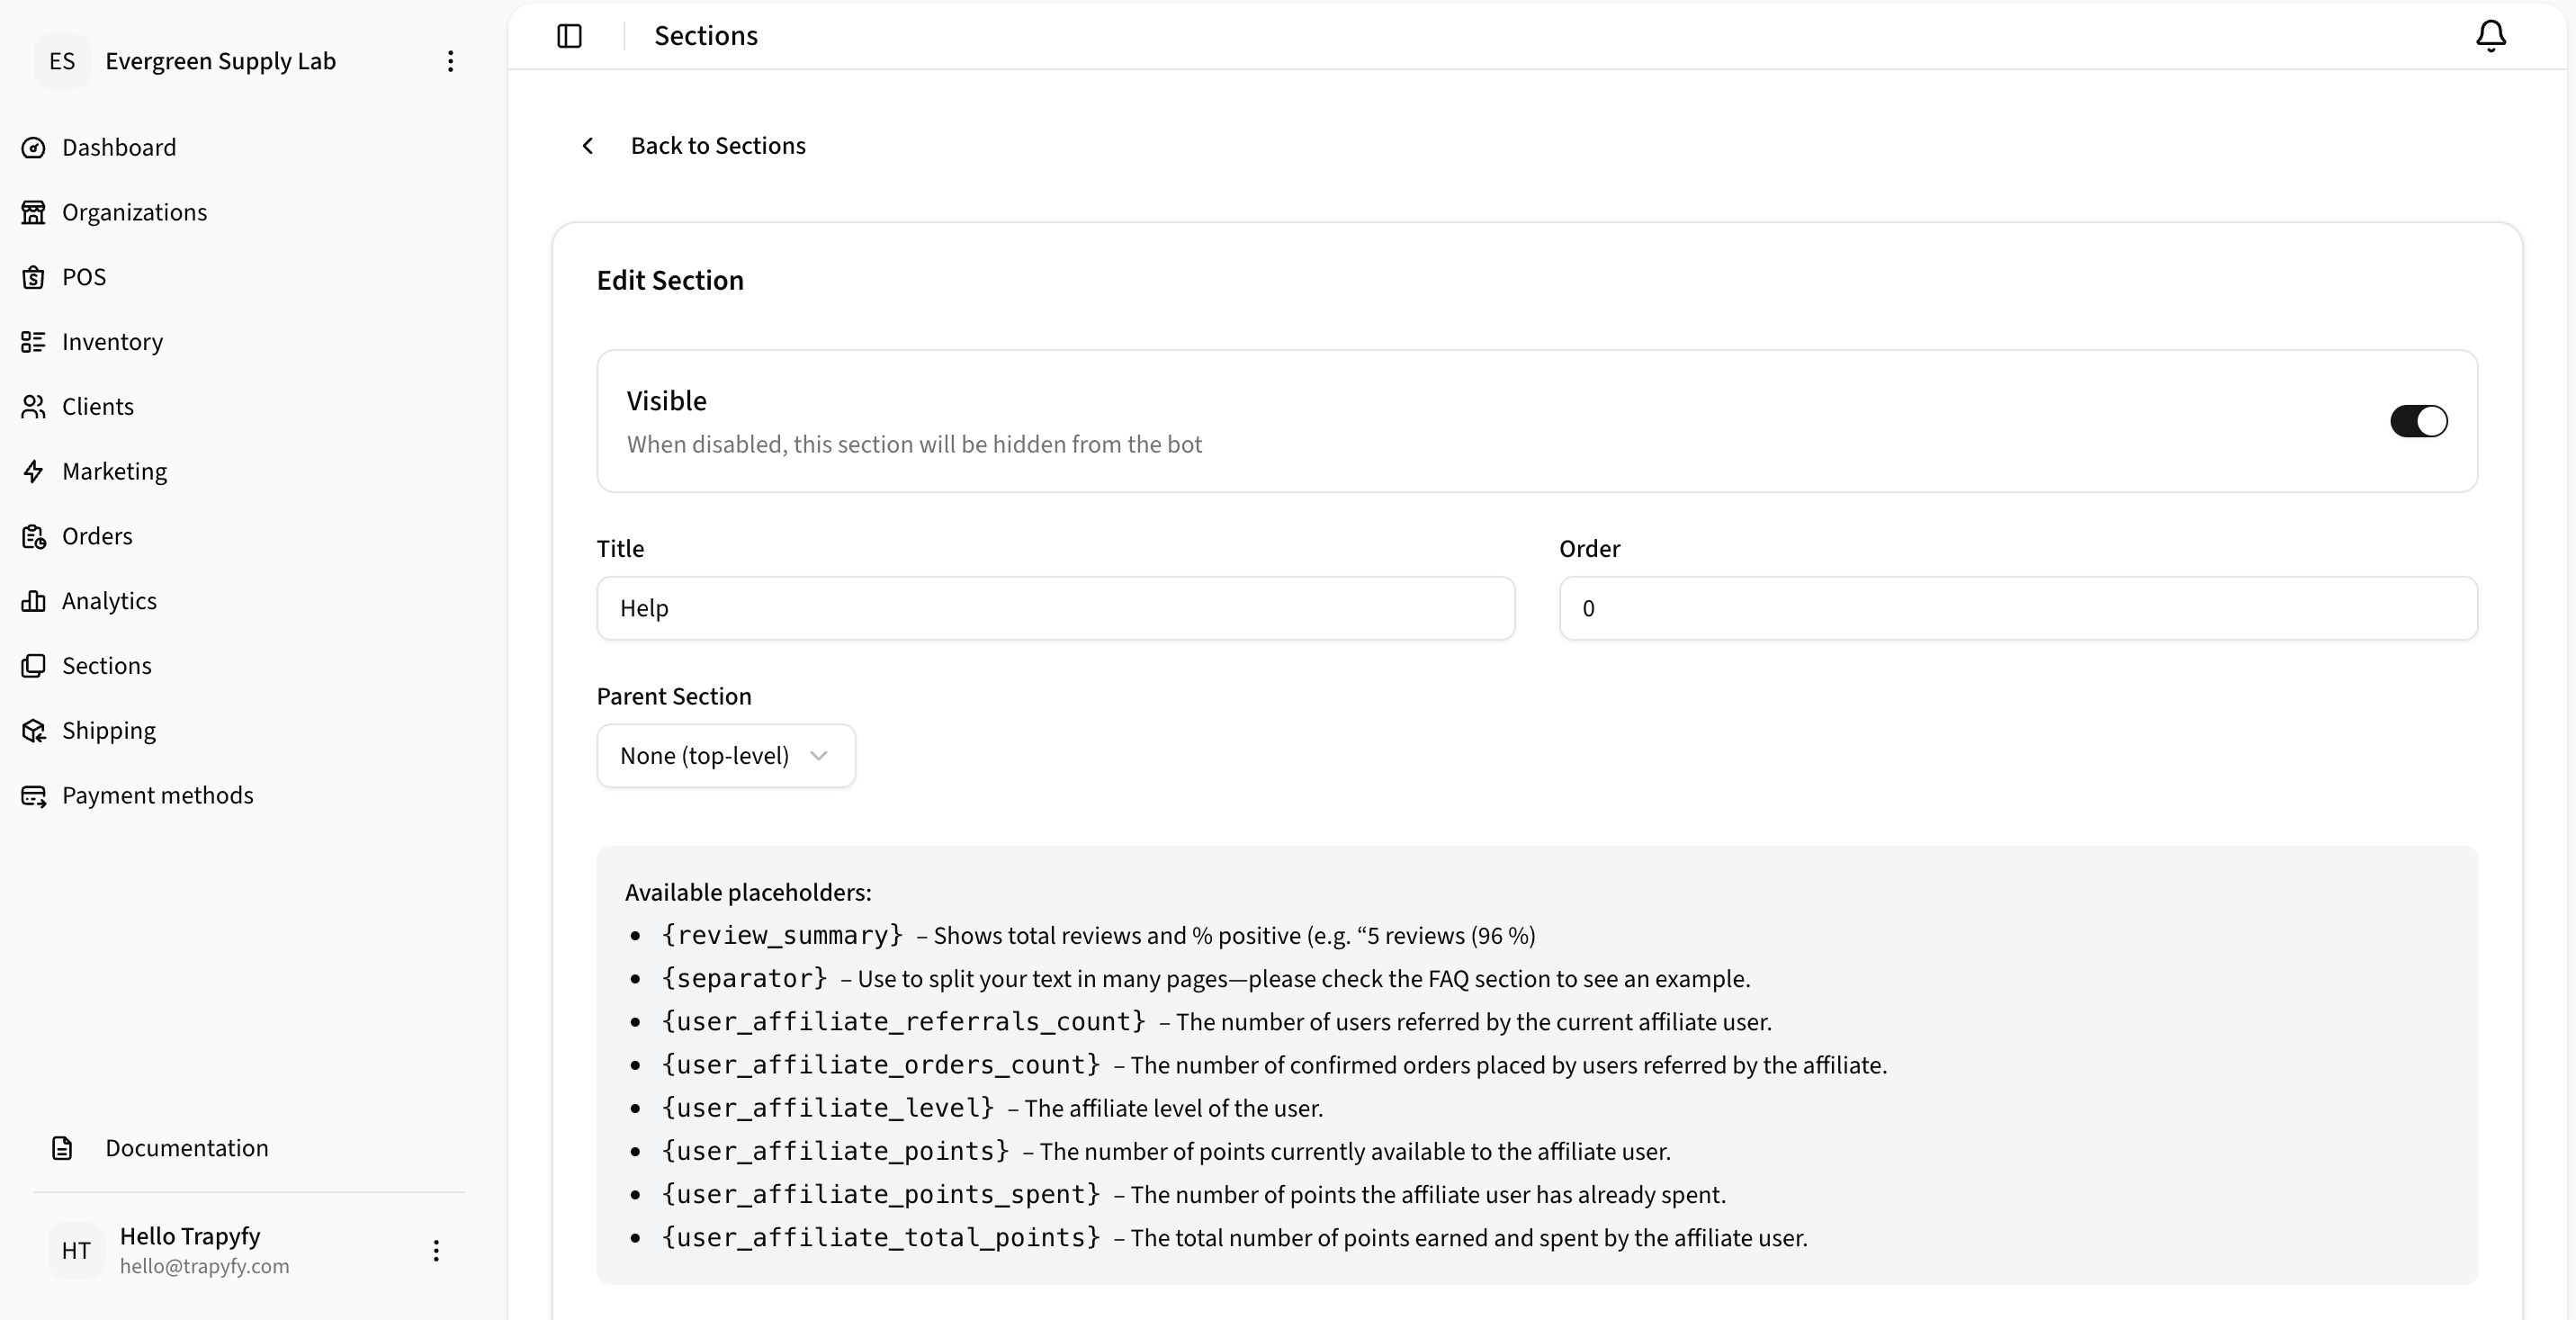This screenshot has height=1320, width=2576.
Task: Click the Organizations storefront icon
Action: [34, 212]
